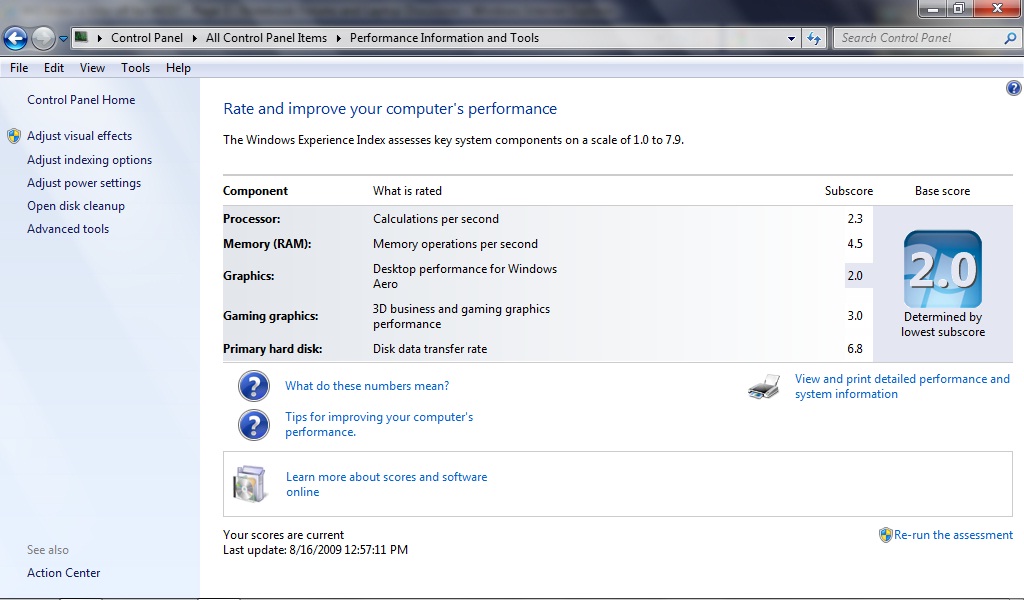Click the Refresh button beside address bar
Viewport: 1024px width, 600px height.
[814, 38]
